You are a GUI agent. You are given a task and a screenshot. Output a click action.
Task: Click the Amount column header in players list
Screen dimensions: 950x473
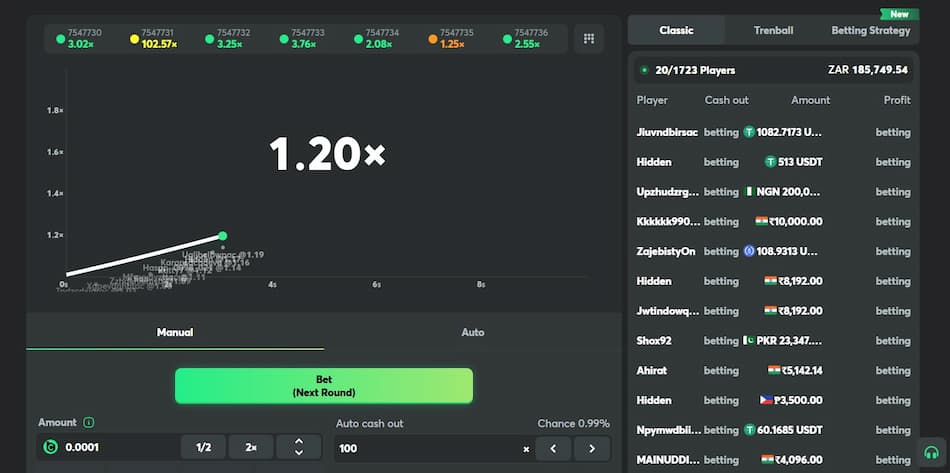point(811,100)
